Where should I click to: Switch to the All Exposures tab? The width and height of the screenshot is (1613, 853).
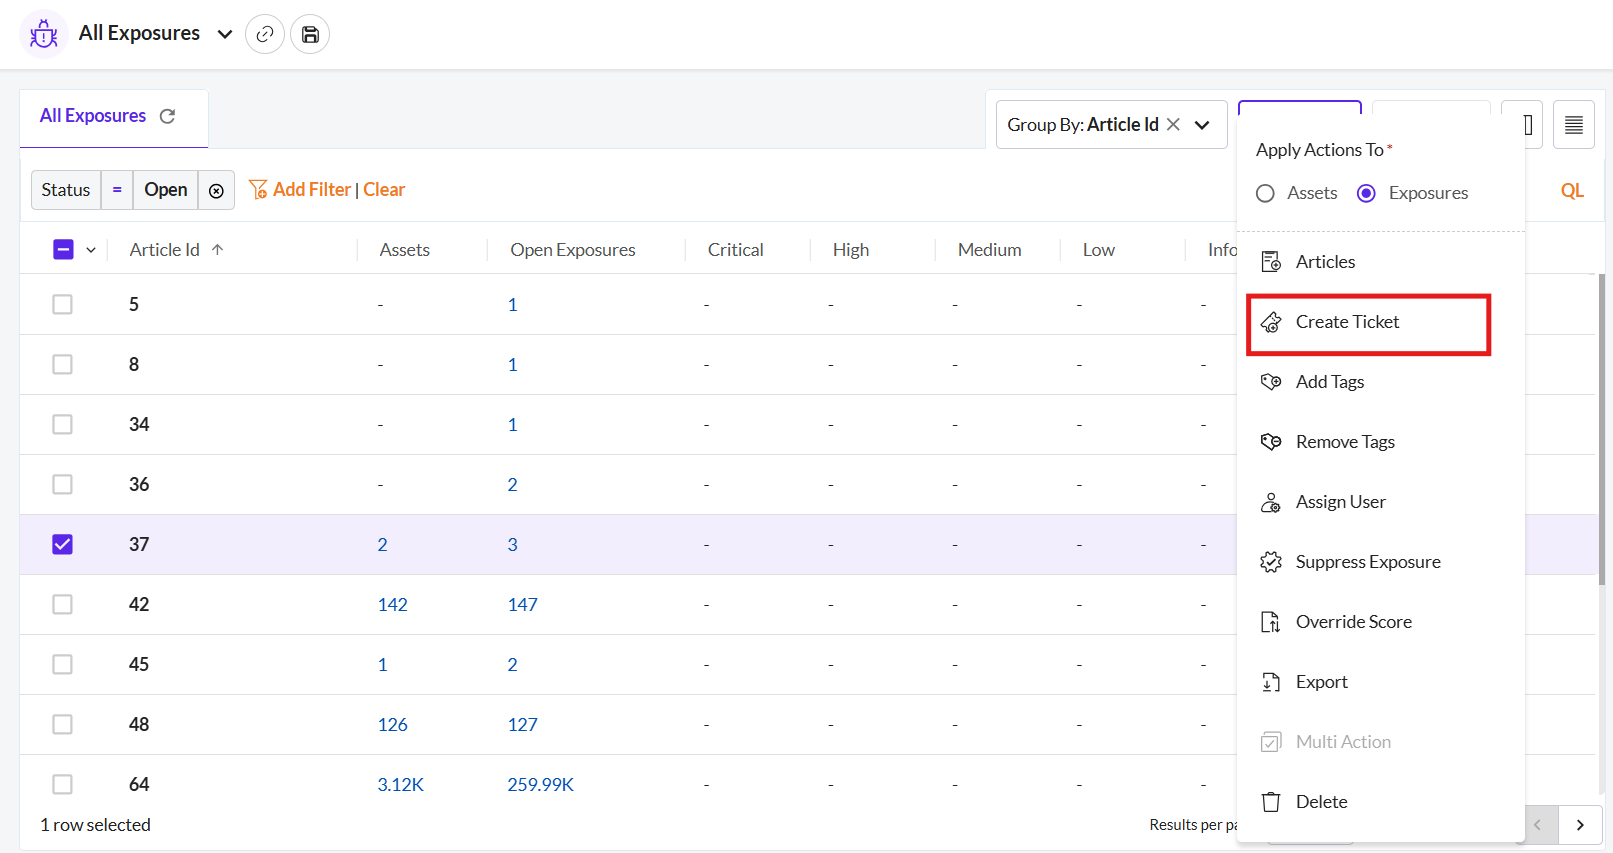coord(93,116)
